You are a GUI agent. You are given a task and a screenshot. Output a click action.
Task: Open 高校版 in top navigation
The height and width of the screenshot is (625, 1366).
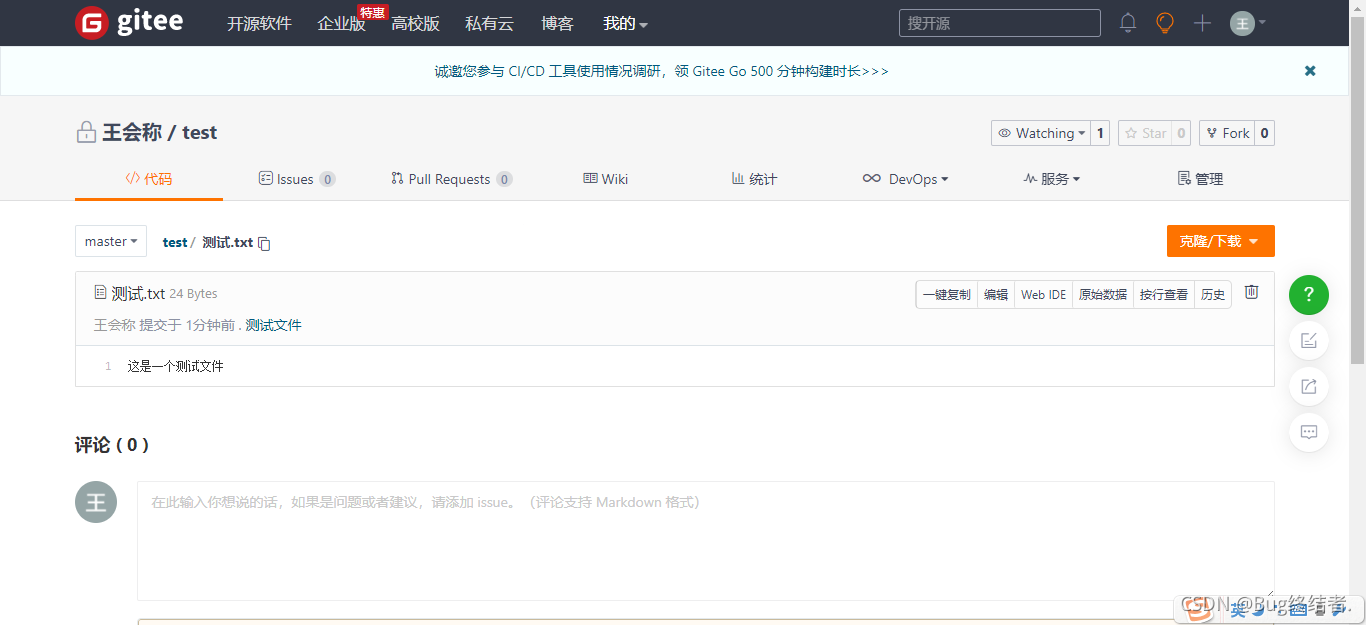416,23
